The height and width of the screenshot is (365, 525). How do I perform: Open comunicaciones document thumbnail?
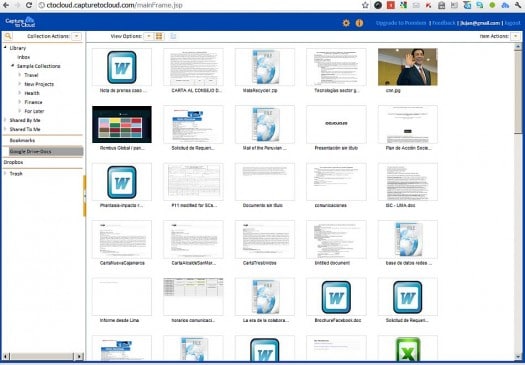coord(336,182)
